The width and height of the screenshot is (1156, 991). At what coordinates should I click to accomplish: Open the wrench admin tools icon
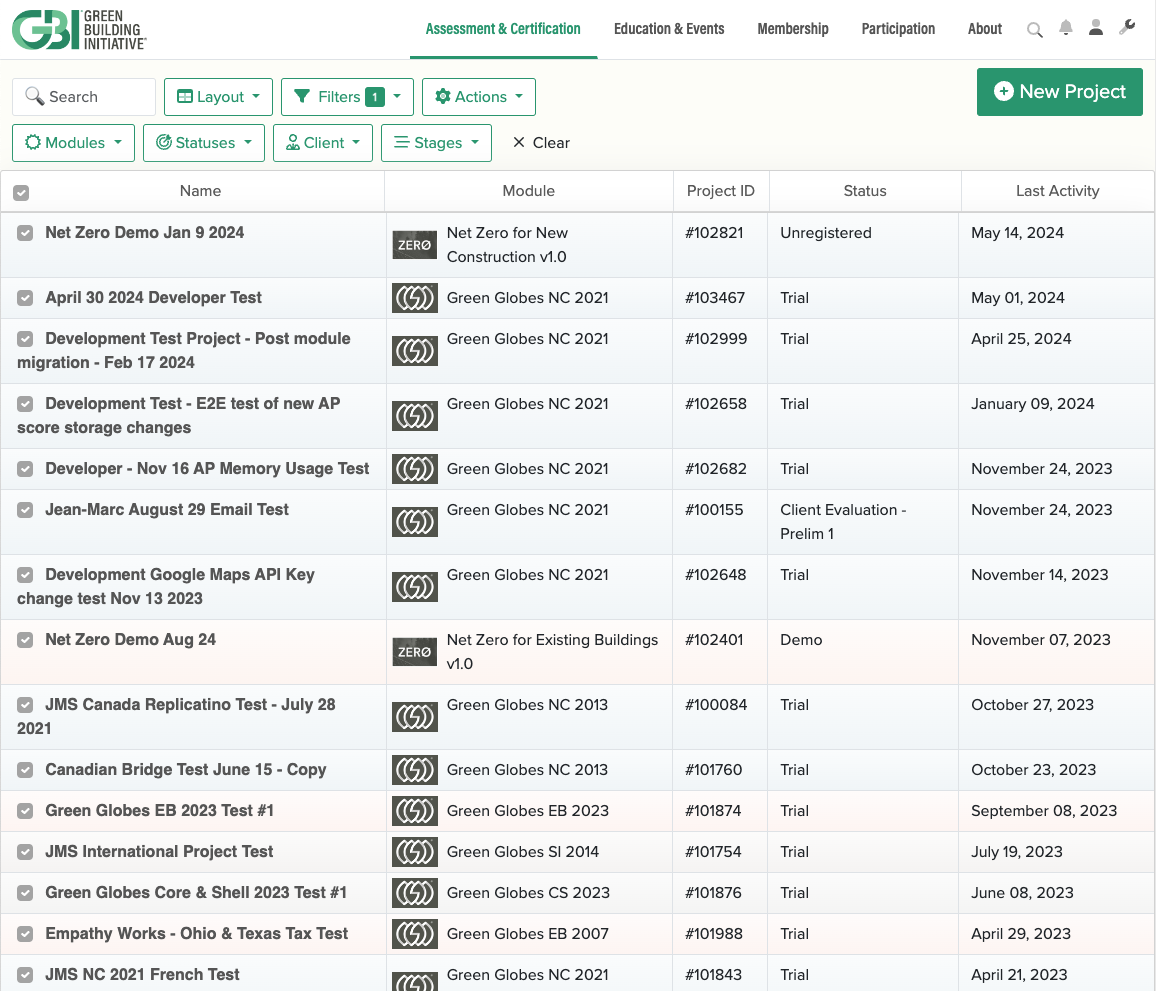click(1127, 28)
